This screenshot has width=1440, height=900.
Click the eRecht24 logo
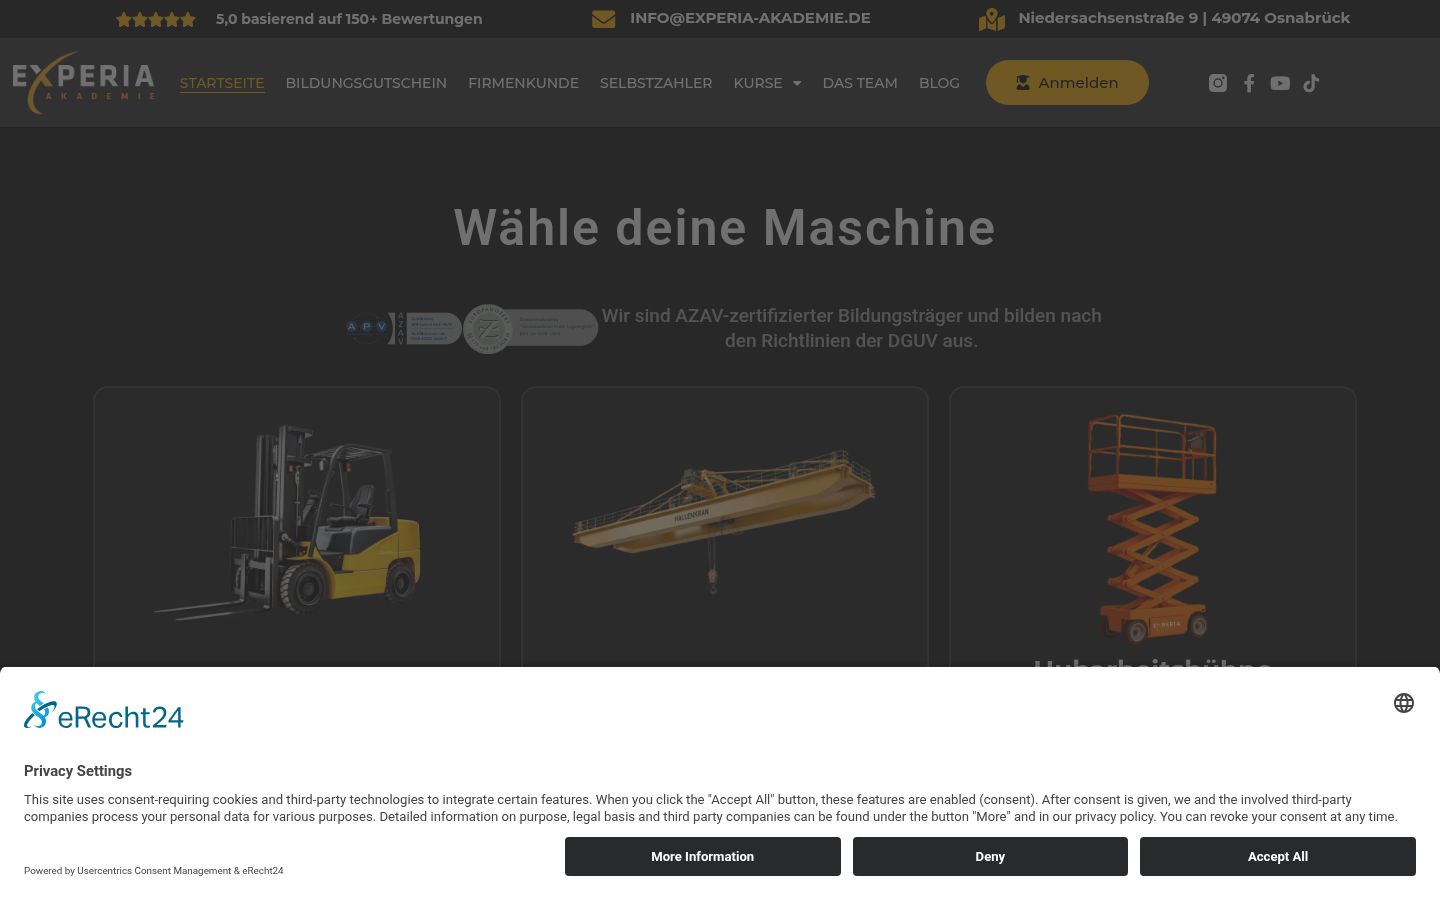[x=104, y=711]
